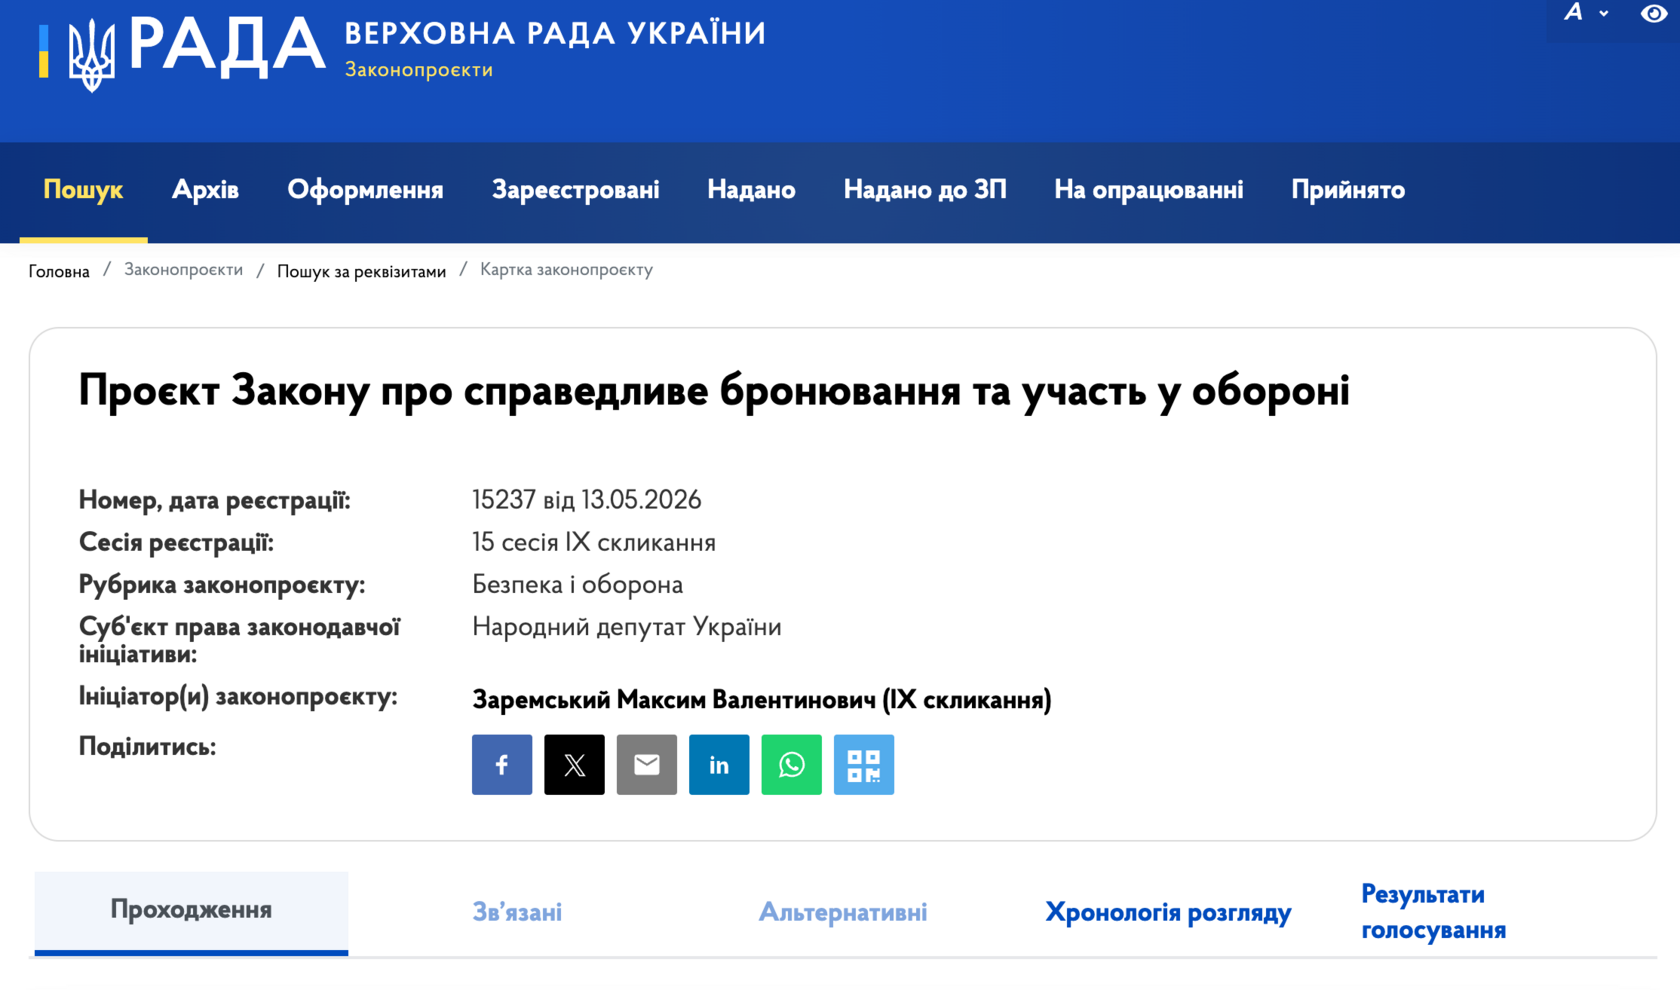The width and height of the screenshot is (1680, 990).
Task: Click '15 сесія IX скликання' value
Action: (x=594, y=542)
